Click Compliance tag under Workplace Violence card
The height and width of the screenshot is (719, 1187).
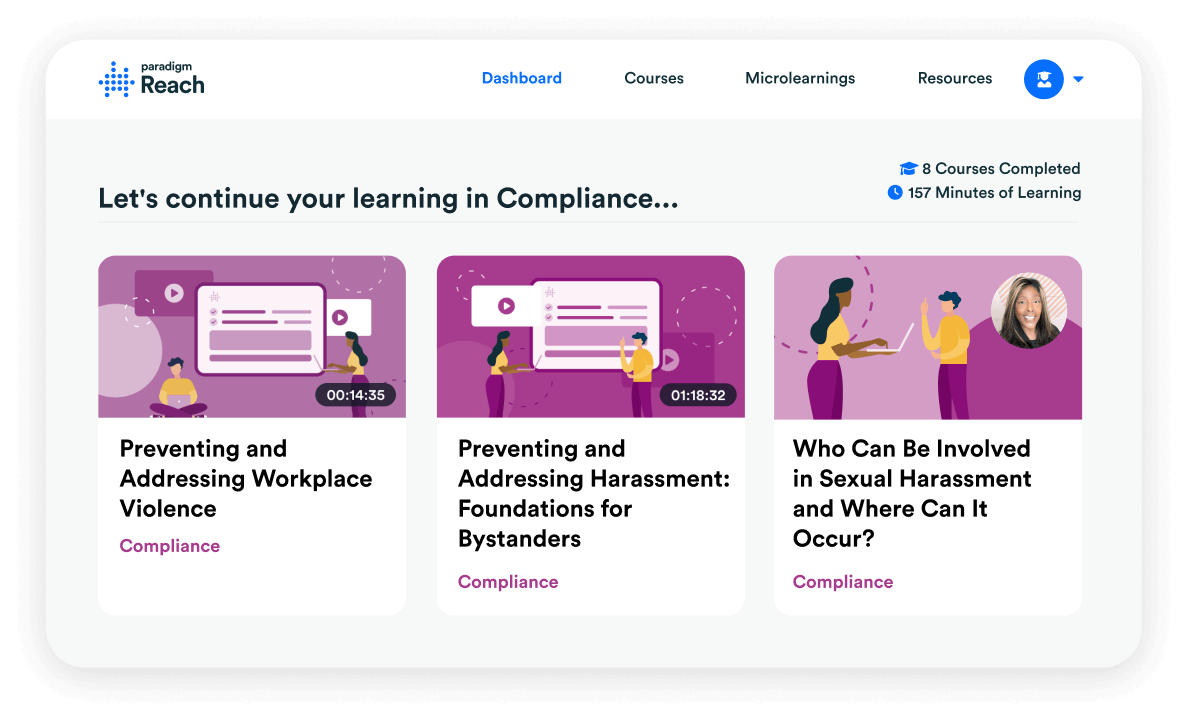170,546
